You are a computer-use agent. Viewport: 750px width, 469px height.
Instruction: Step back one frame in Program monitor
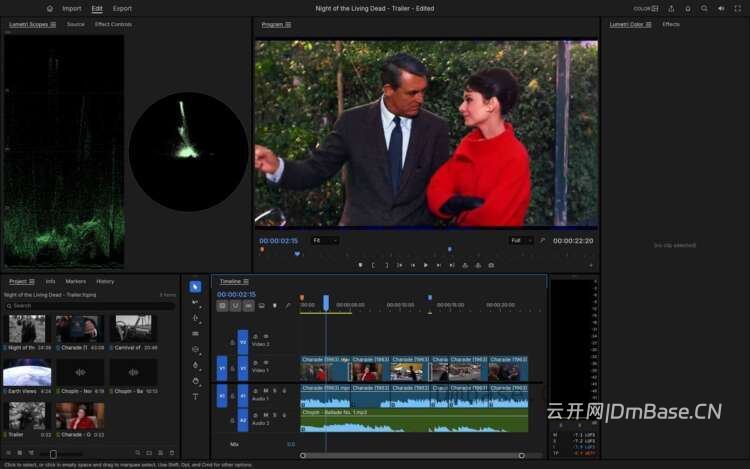(413, 265)
